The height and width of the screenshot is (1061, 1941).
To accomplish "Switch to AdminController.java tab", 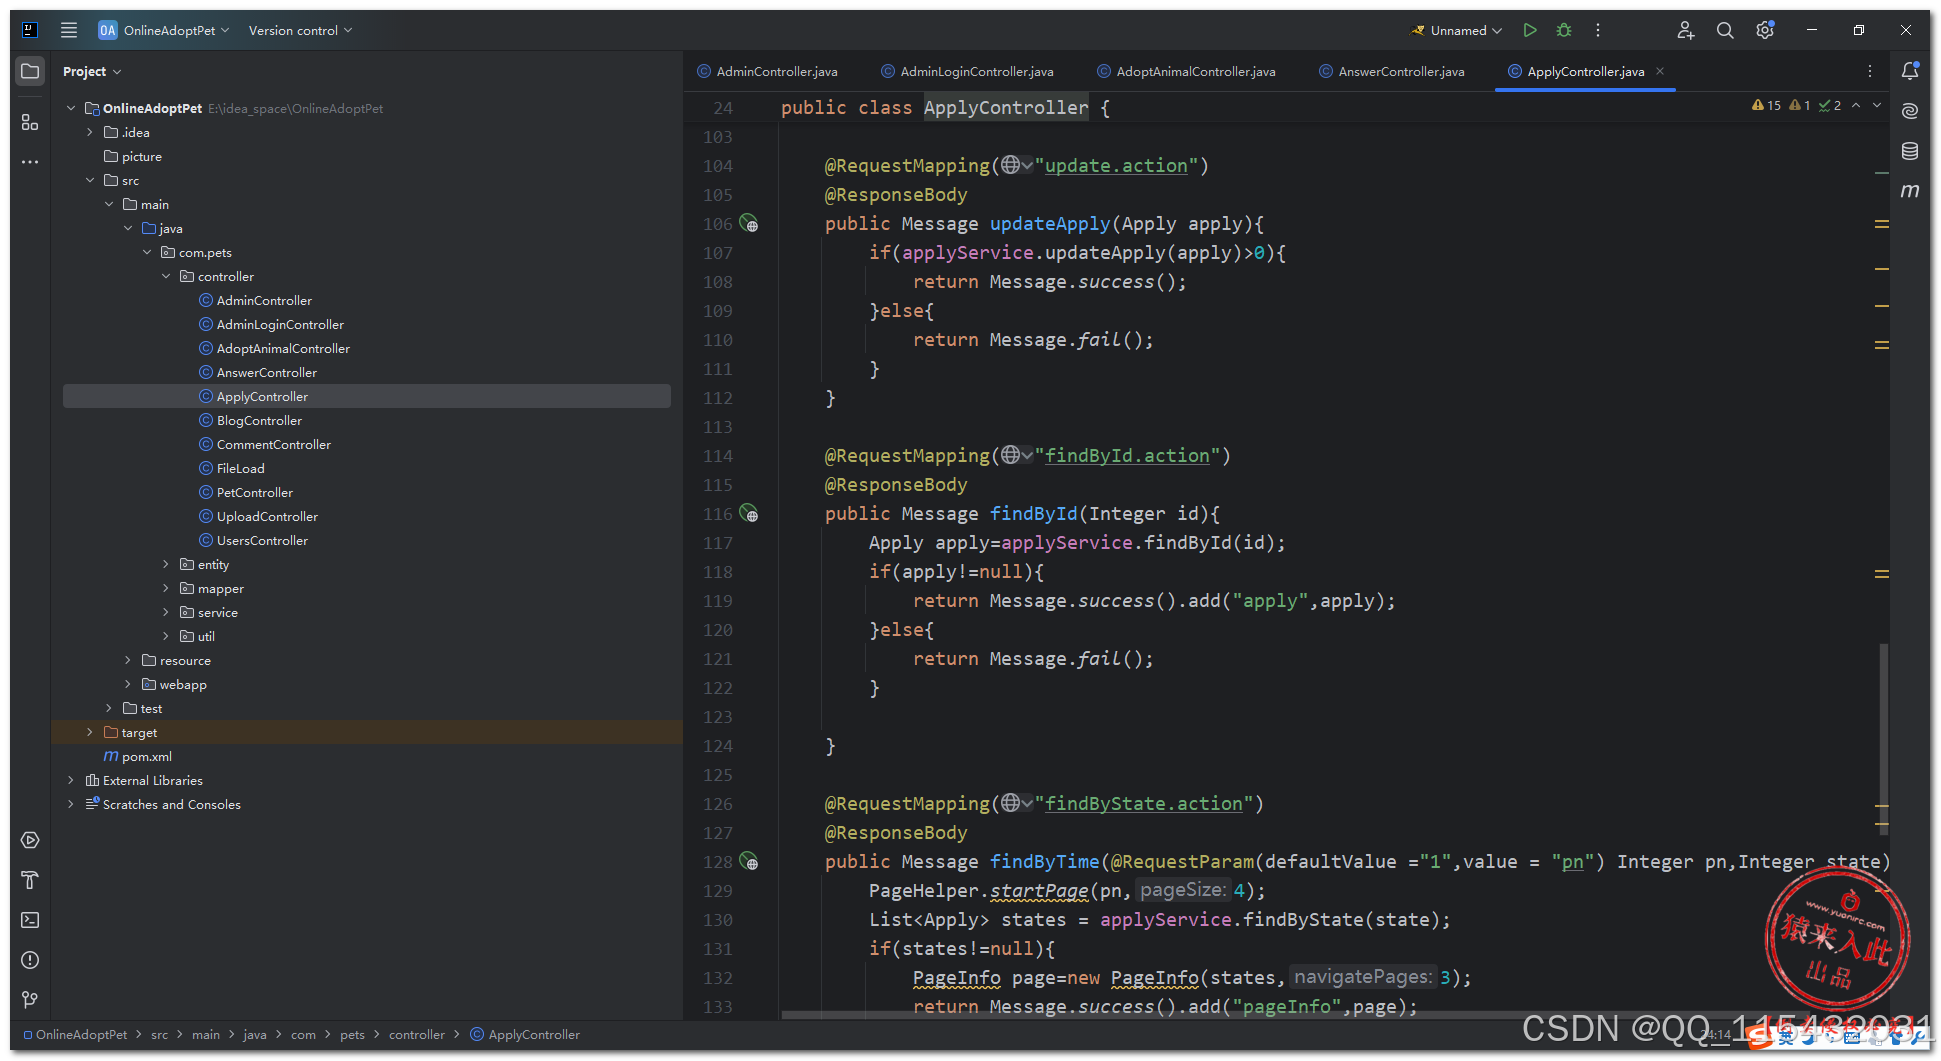I will pyautogui.click(x=768, y=71).
